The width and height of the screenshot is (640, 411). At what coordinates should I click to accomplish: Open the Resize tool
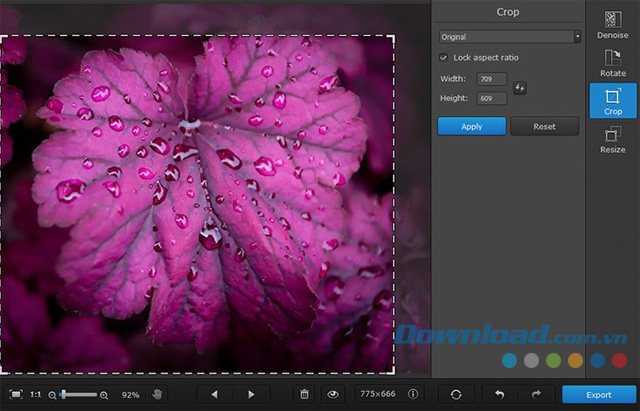coord(612,138)
